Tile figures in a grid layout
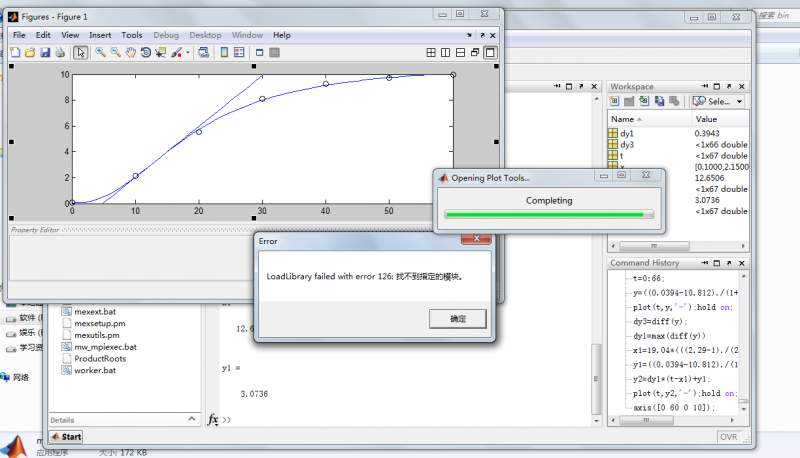This screenshot has height=458, width=800. click(431, 53)
